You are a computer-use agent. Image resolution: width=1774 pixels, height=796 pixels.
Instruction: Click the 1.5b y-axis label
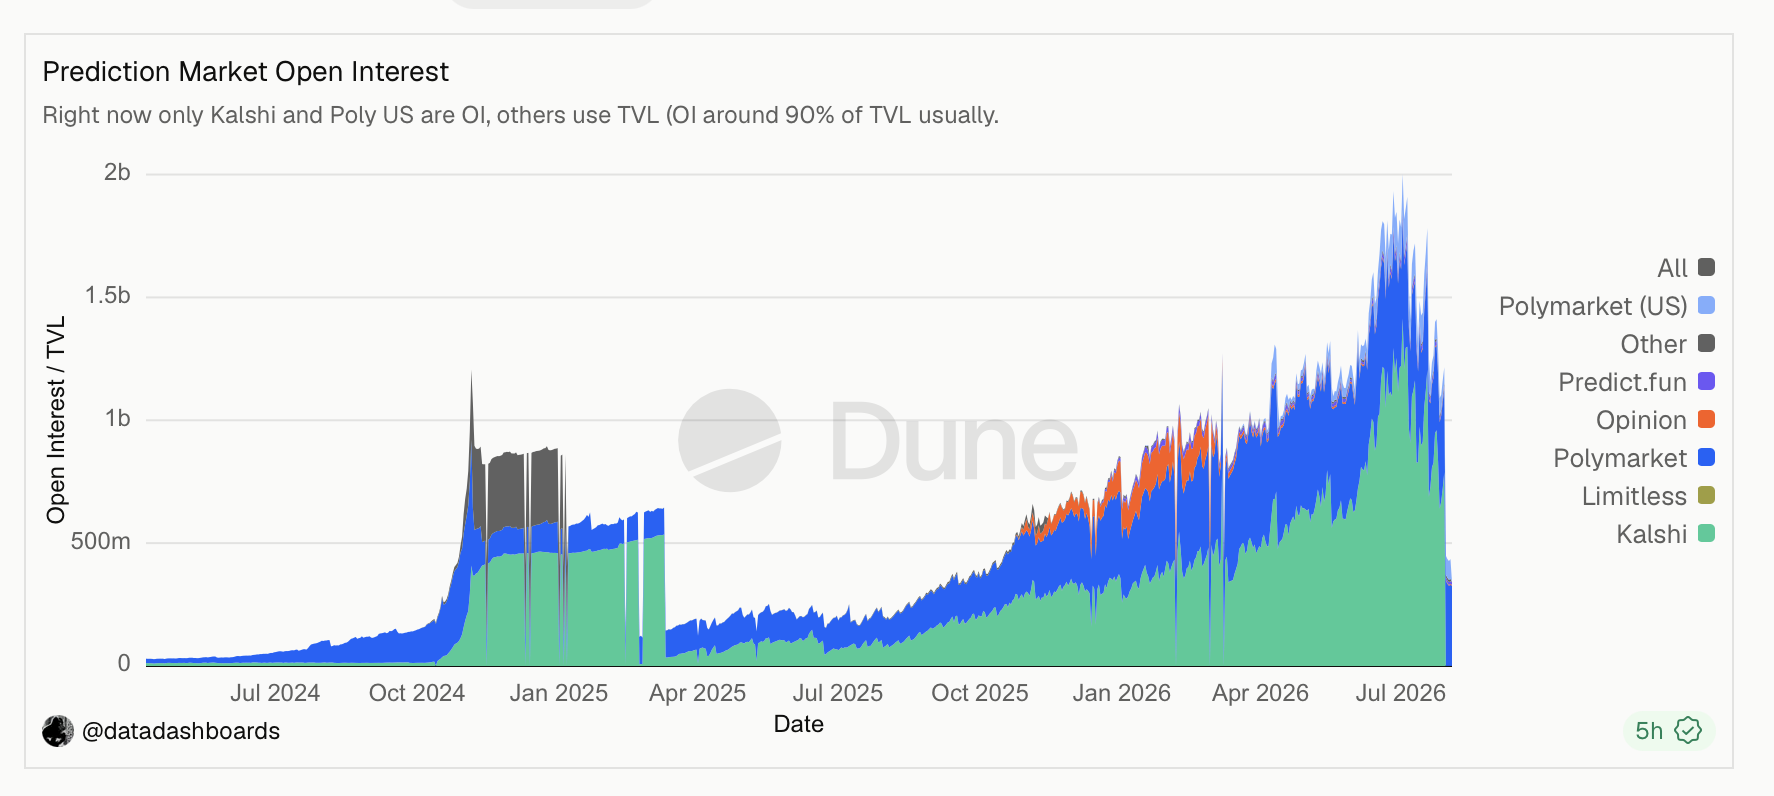pos(108,296)
